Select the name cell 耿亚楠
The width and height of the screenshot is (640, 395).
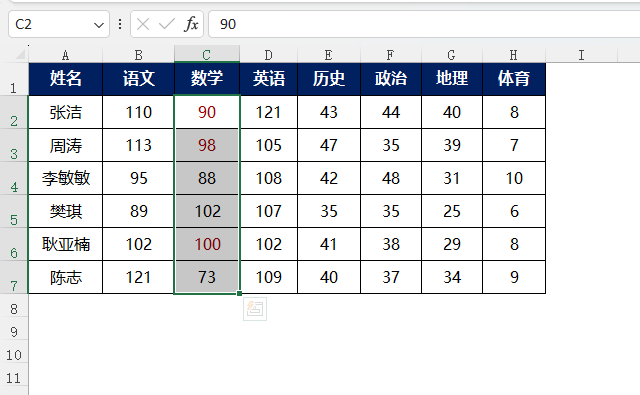(65, 244)
